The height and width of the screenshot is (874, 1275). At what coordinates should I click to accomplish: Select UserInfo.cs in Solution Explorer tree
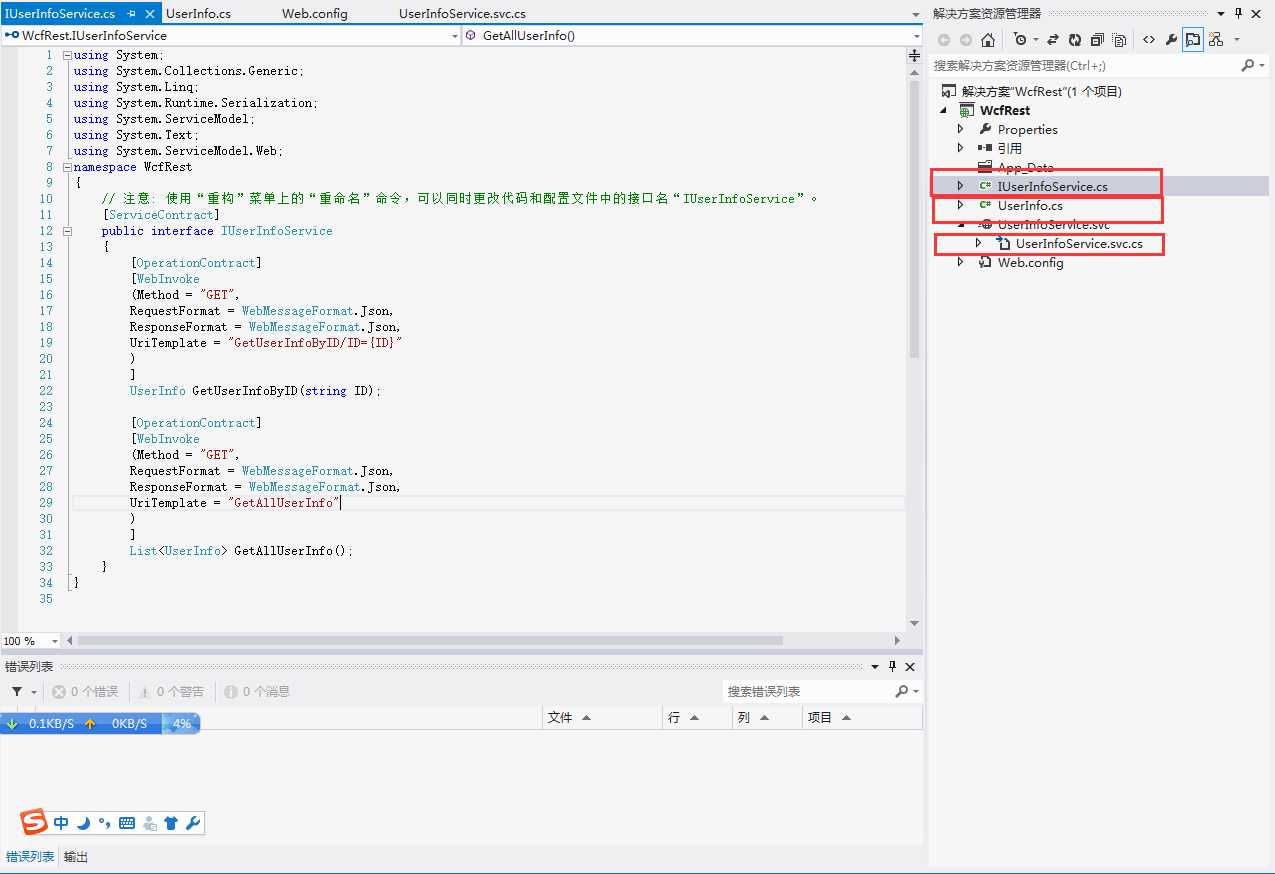tap(1030, 205)
